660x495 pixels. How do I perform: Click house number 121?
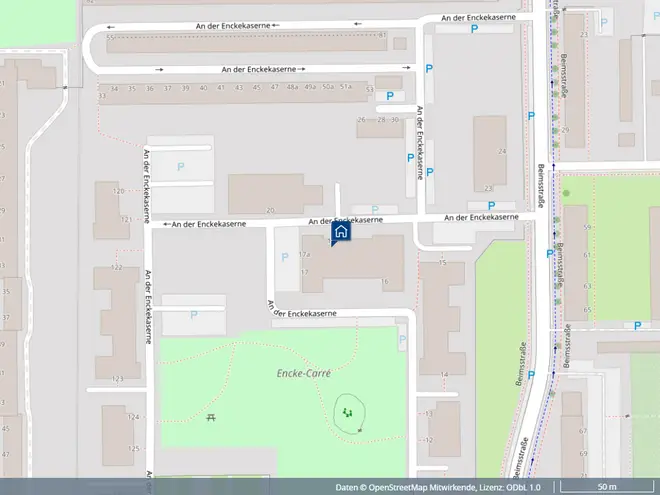coord(126,219)
